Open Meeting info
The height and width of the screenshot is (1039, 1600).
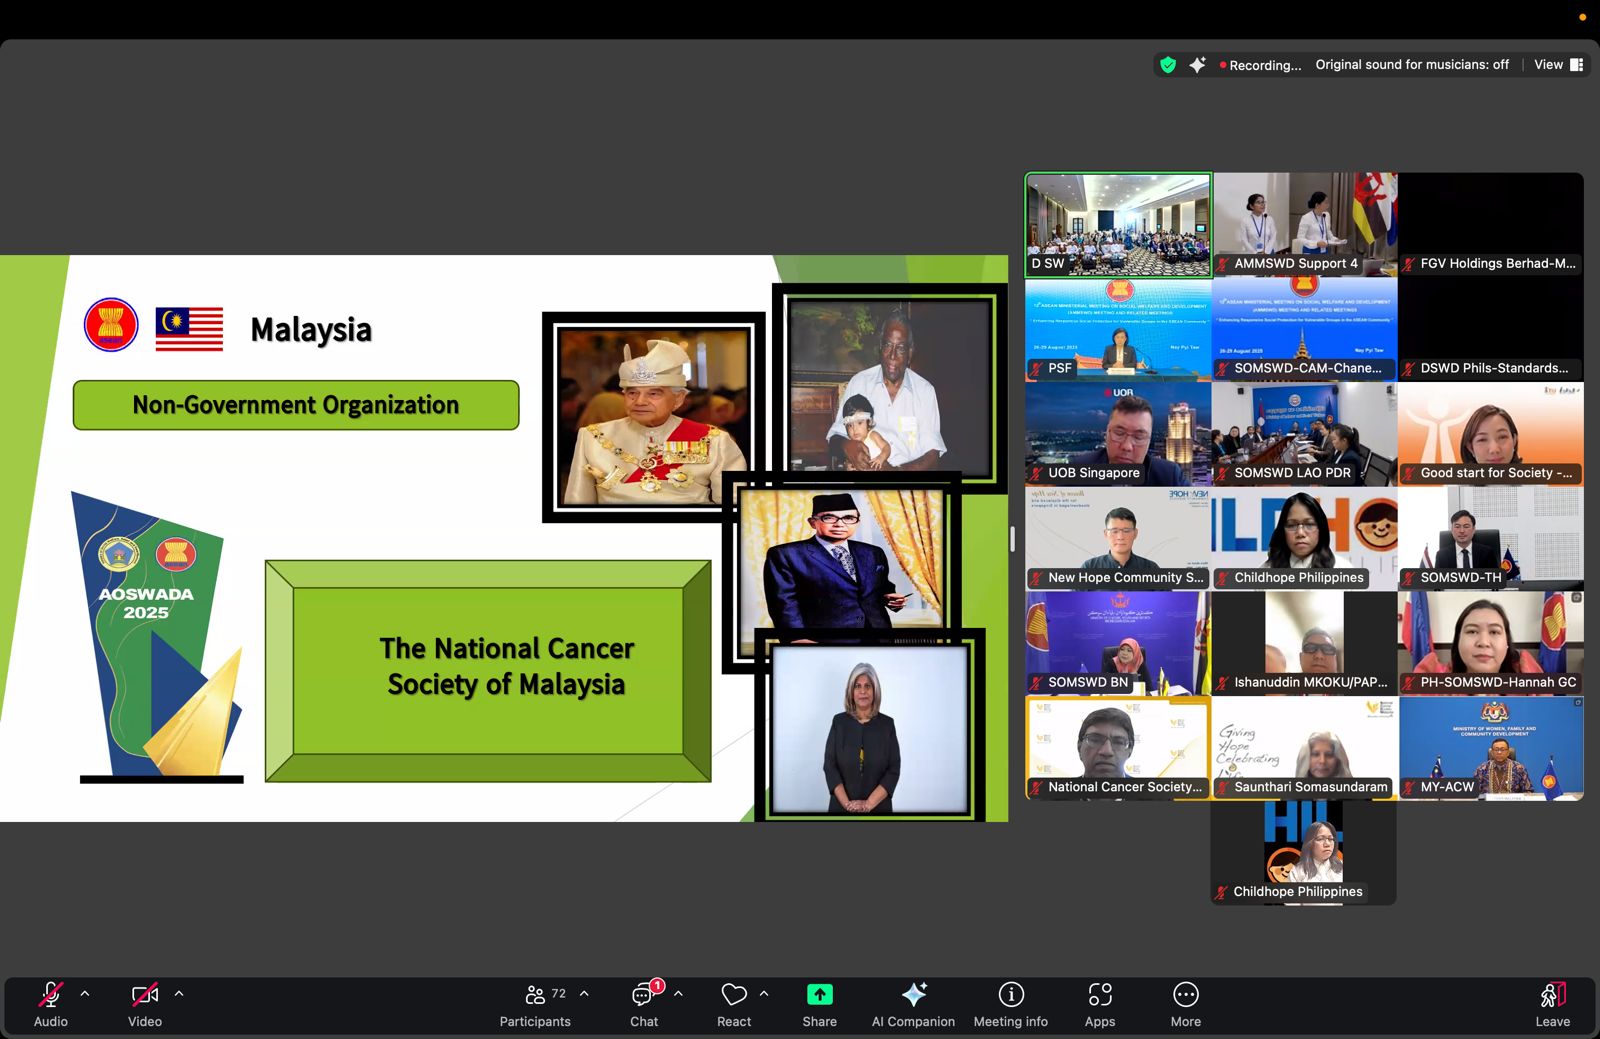[x=1011, y=1004]
